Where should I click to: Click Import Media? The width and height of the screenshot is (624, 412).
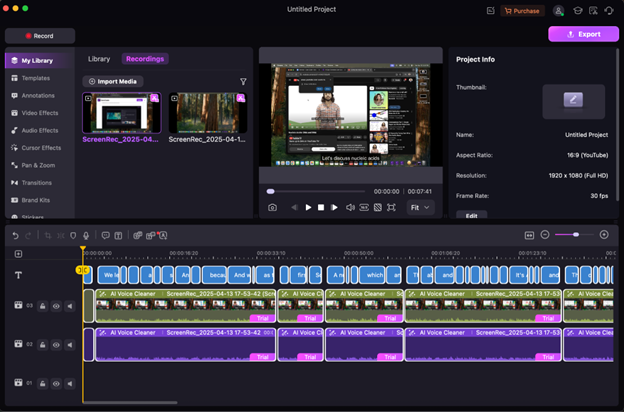click(x=113, y=82)
